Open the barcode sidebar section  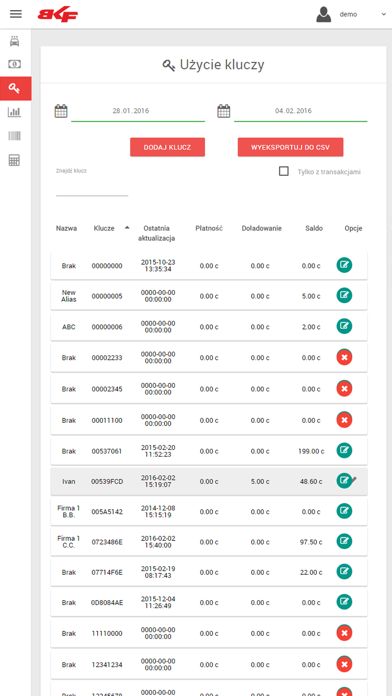(x=15, y=136)
